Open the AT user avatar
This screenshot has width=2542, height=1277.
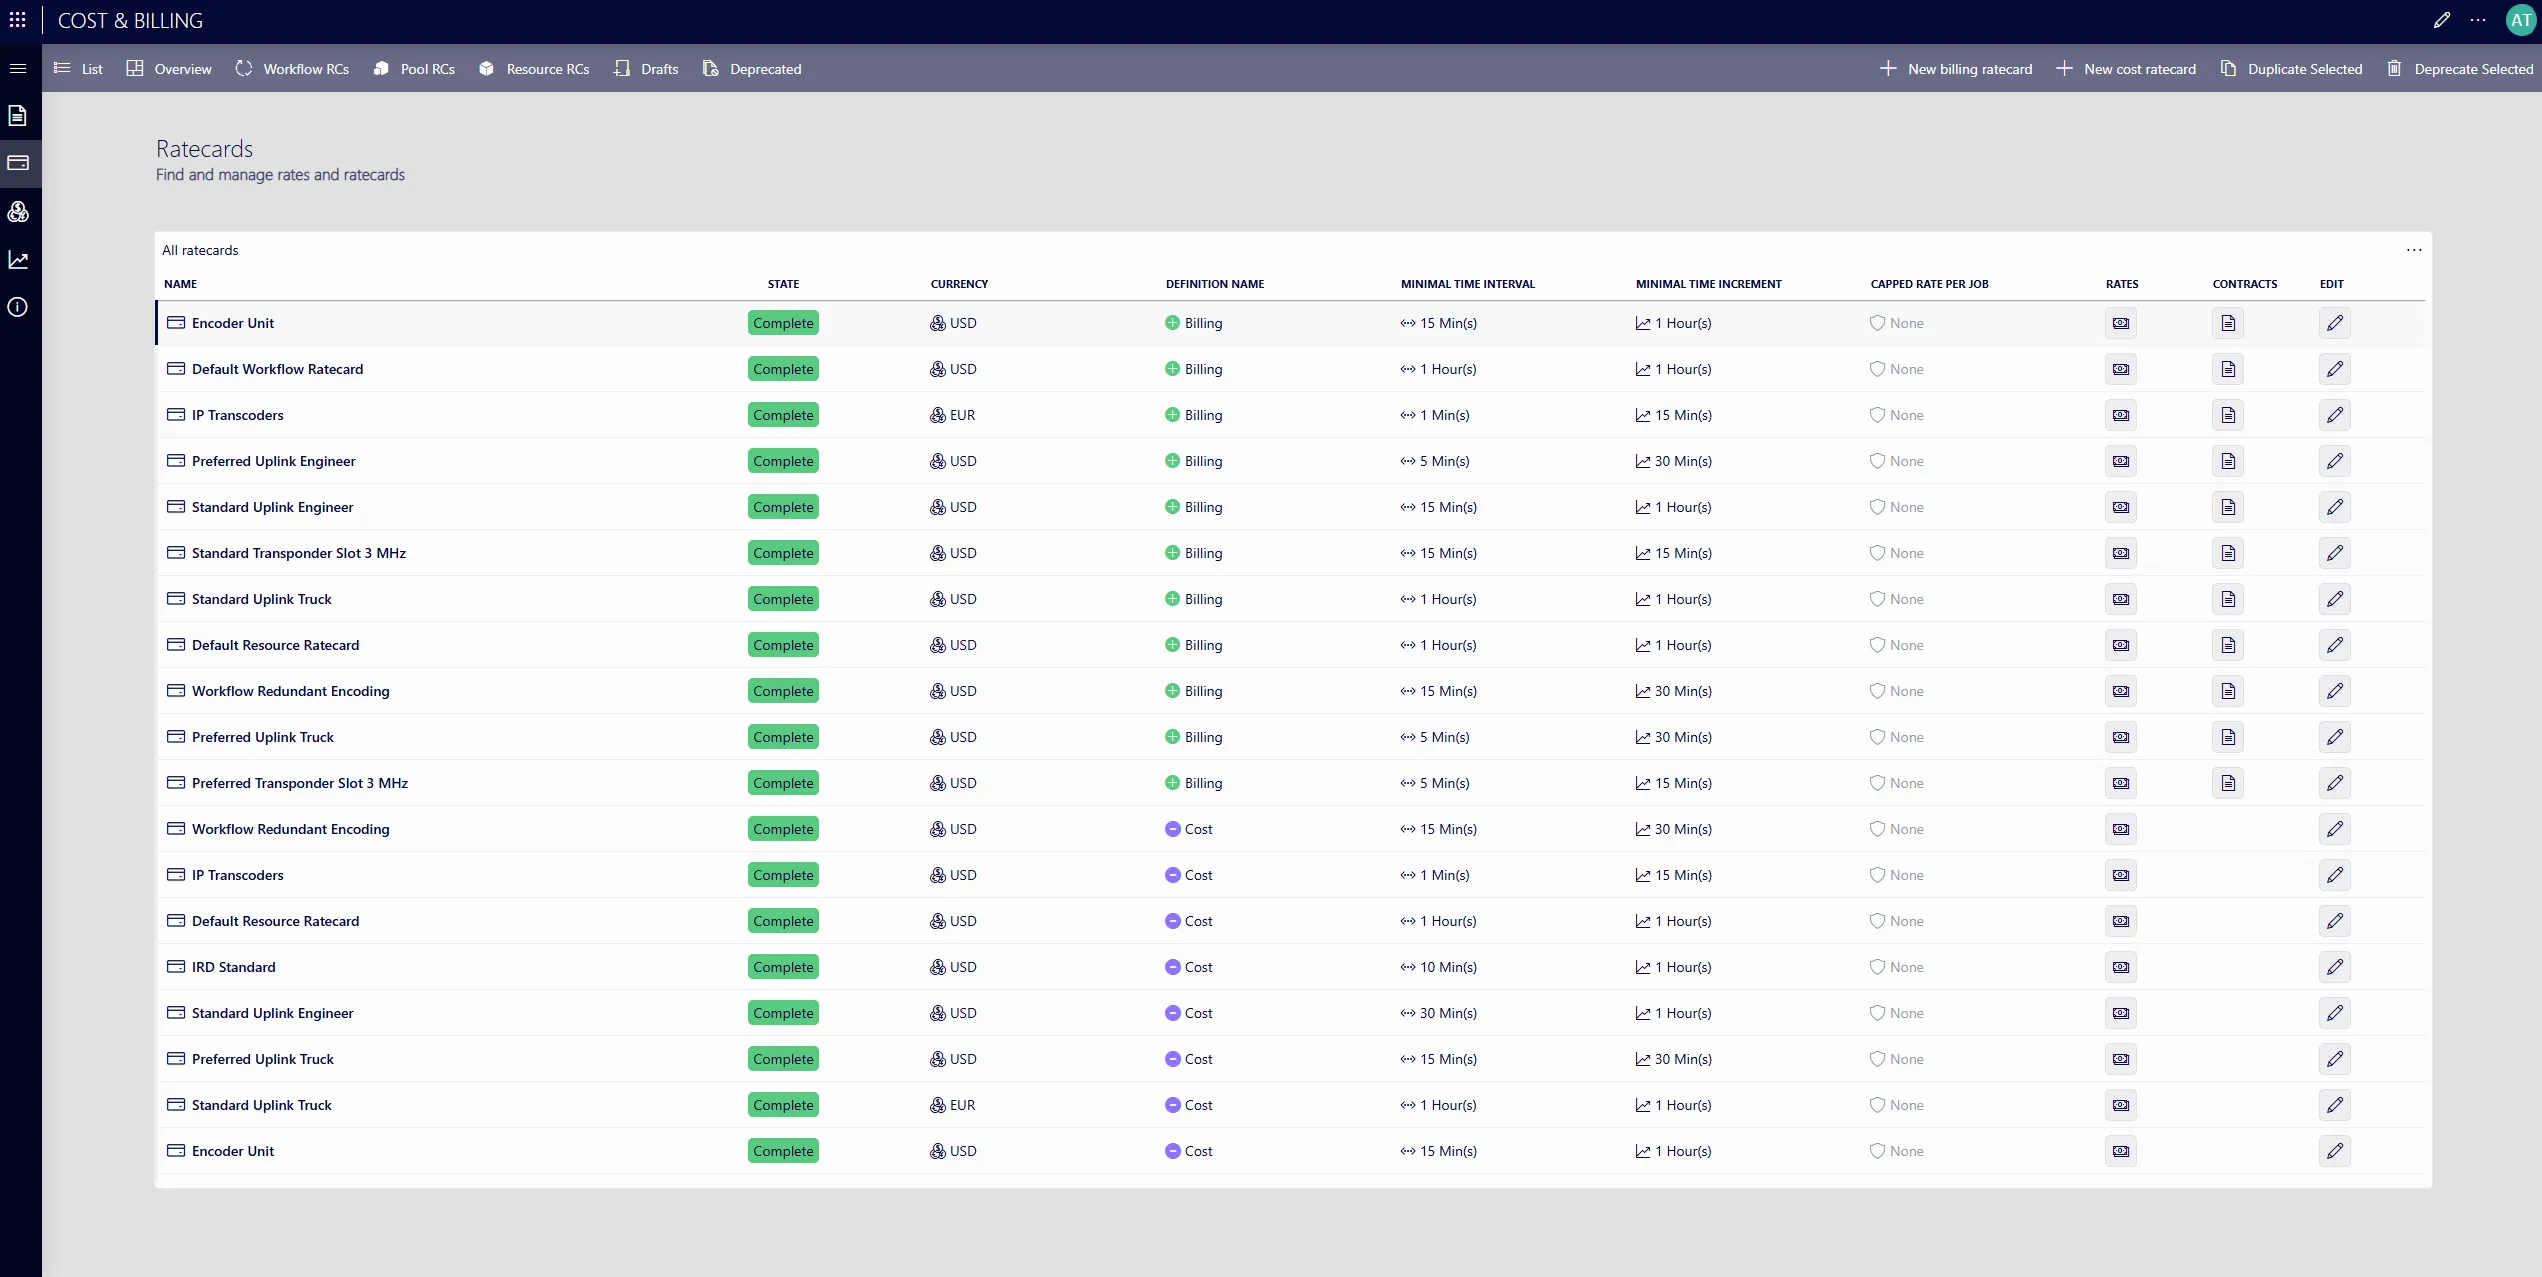click(x=2521, y=20)
